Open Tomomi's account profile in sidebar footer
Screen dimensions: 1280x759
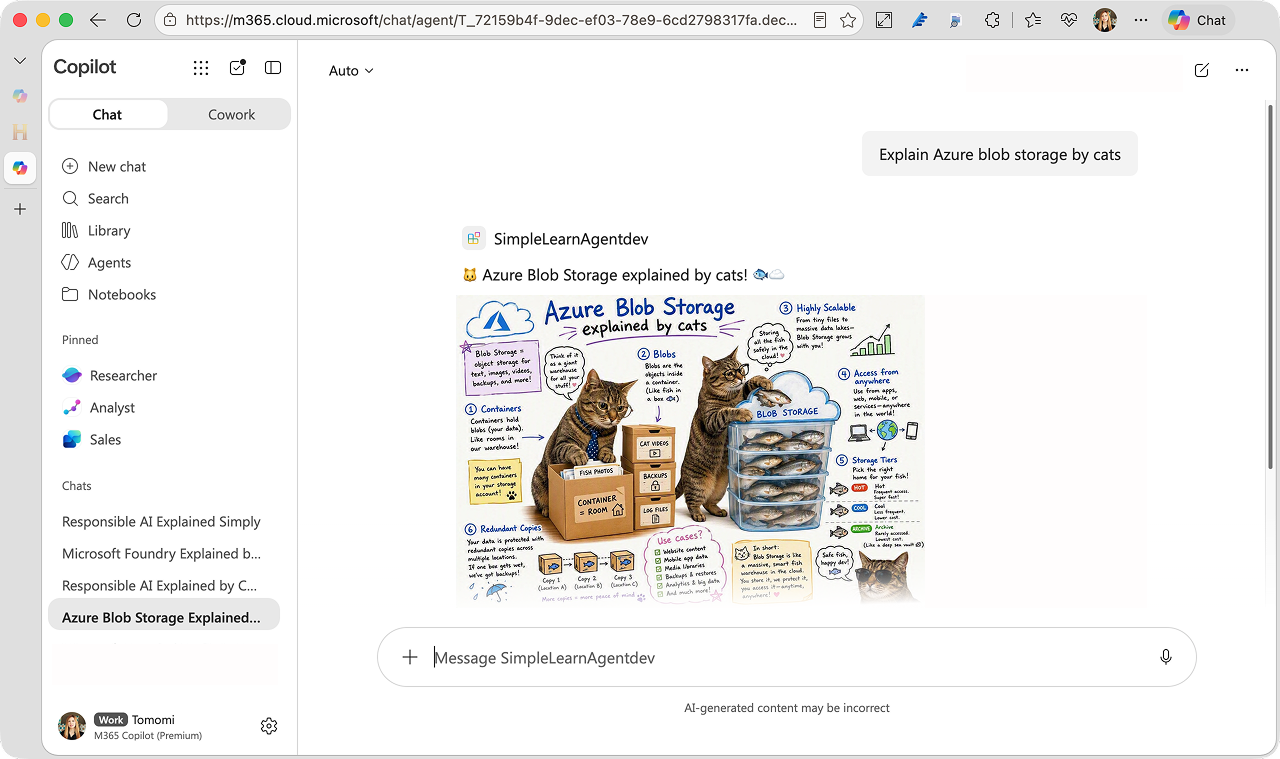(x=131, y=726)
